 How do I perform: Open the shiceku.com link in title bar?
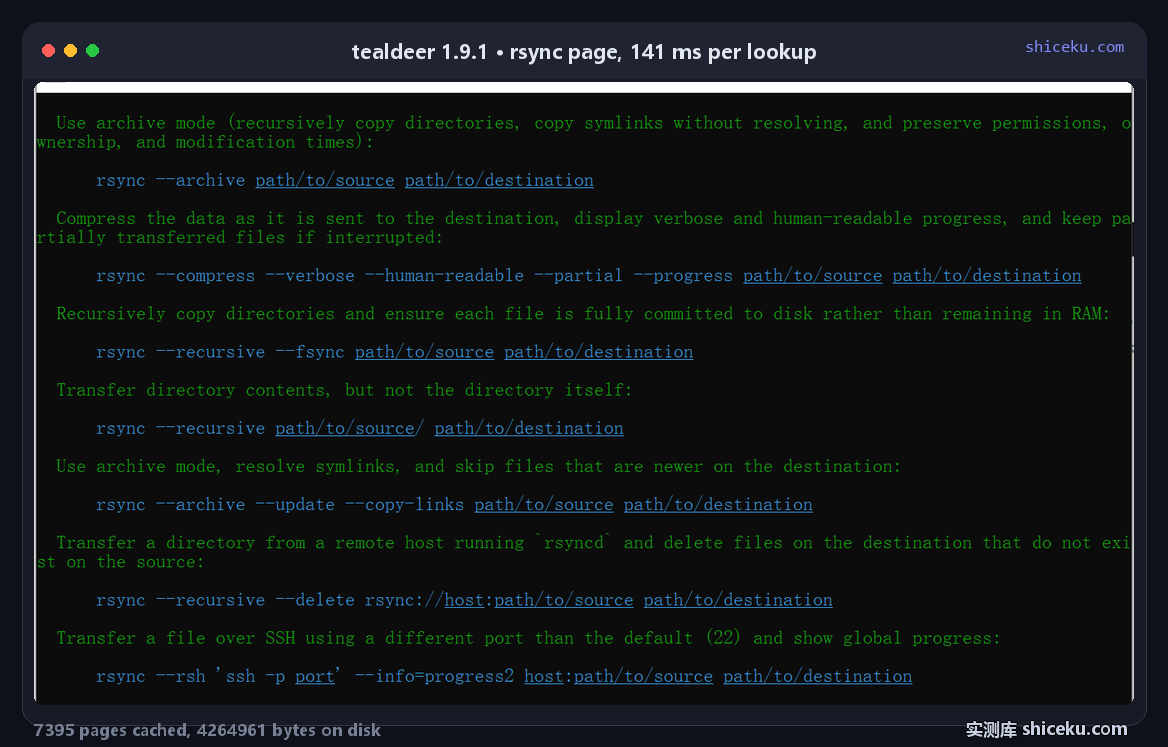coord(1074,47)
